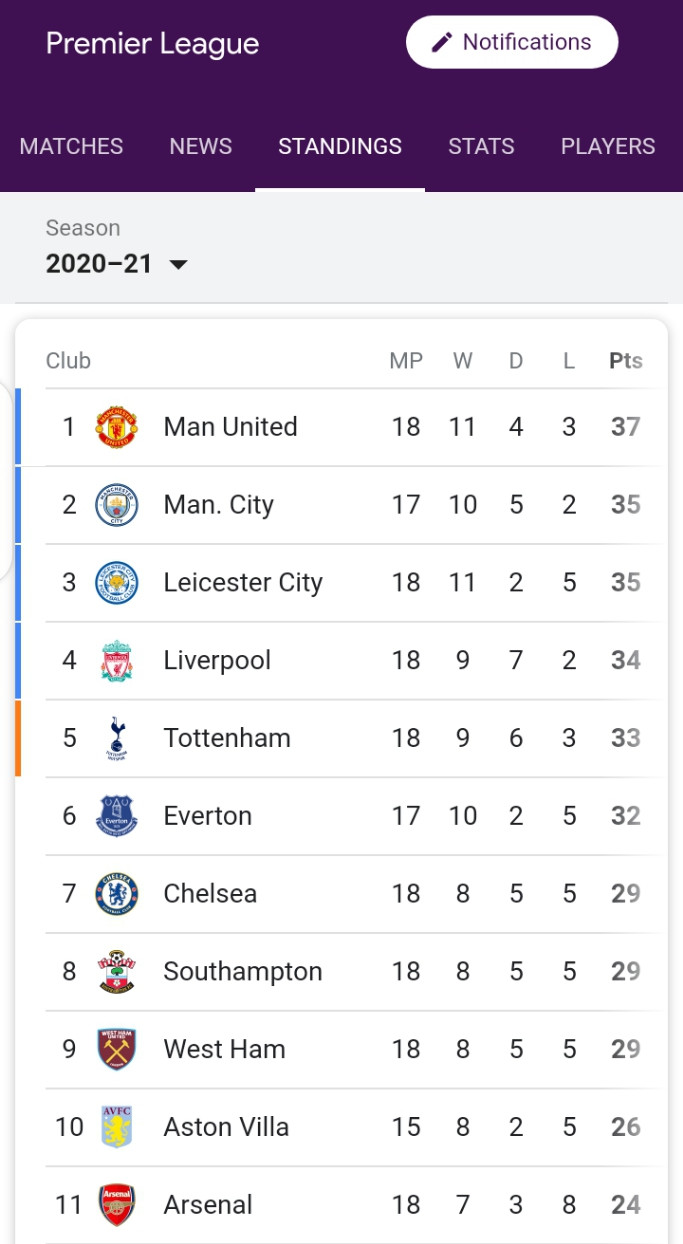
Task: Select the Everton team name
Action: point(208,816)
